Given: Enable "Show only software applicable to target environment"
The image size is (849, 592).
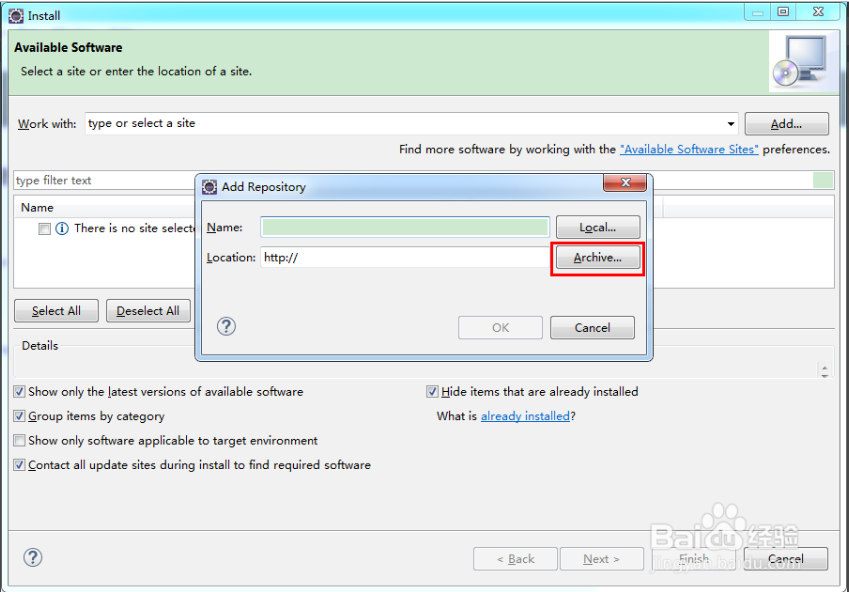Looking at the screenshot, I should tap(18, 439).
